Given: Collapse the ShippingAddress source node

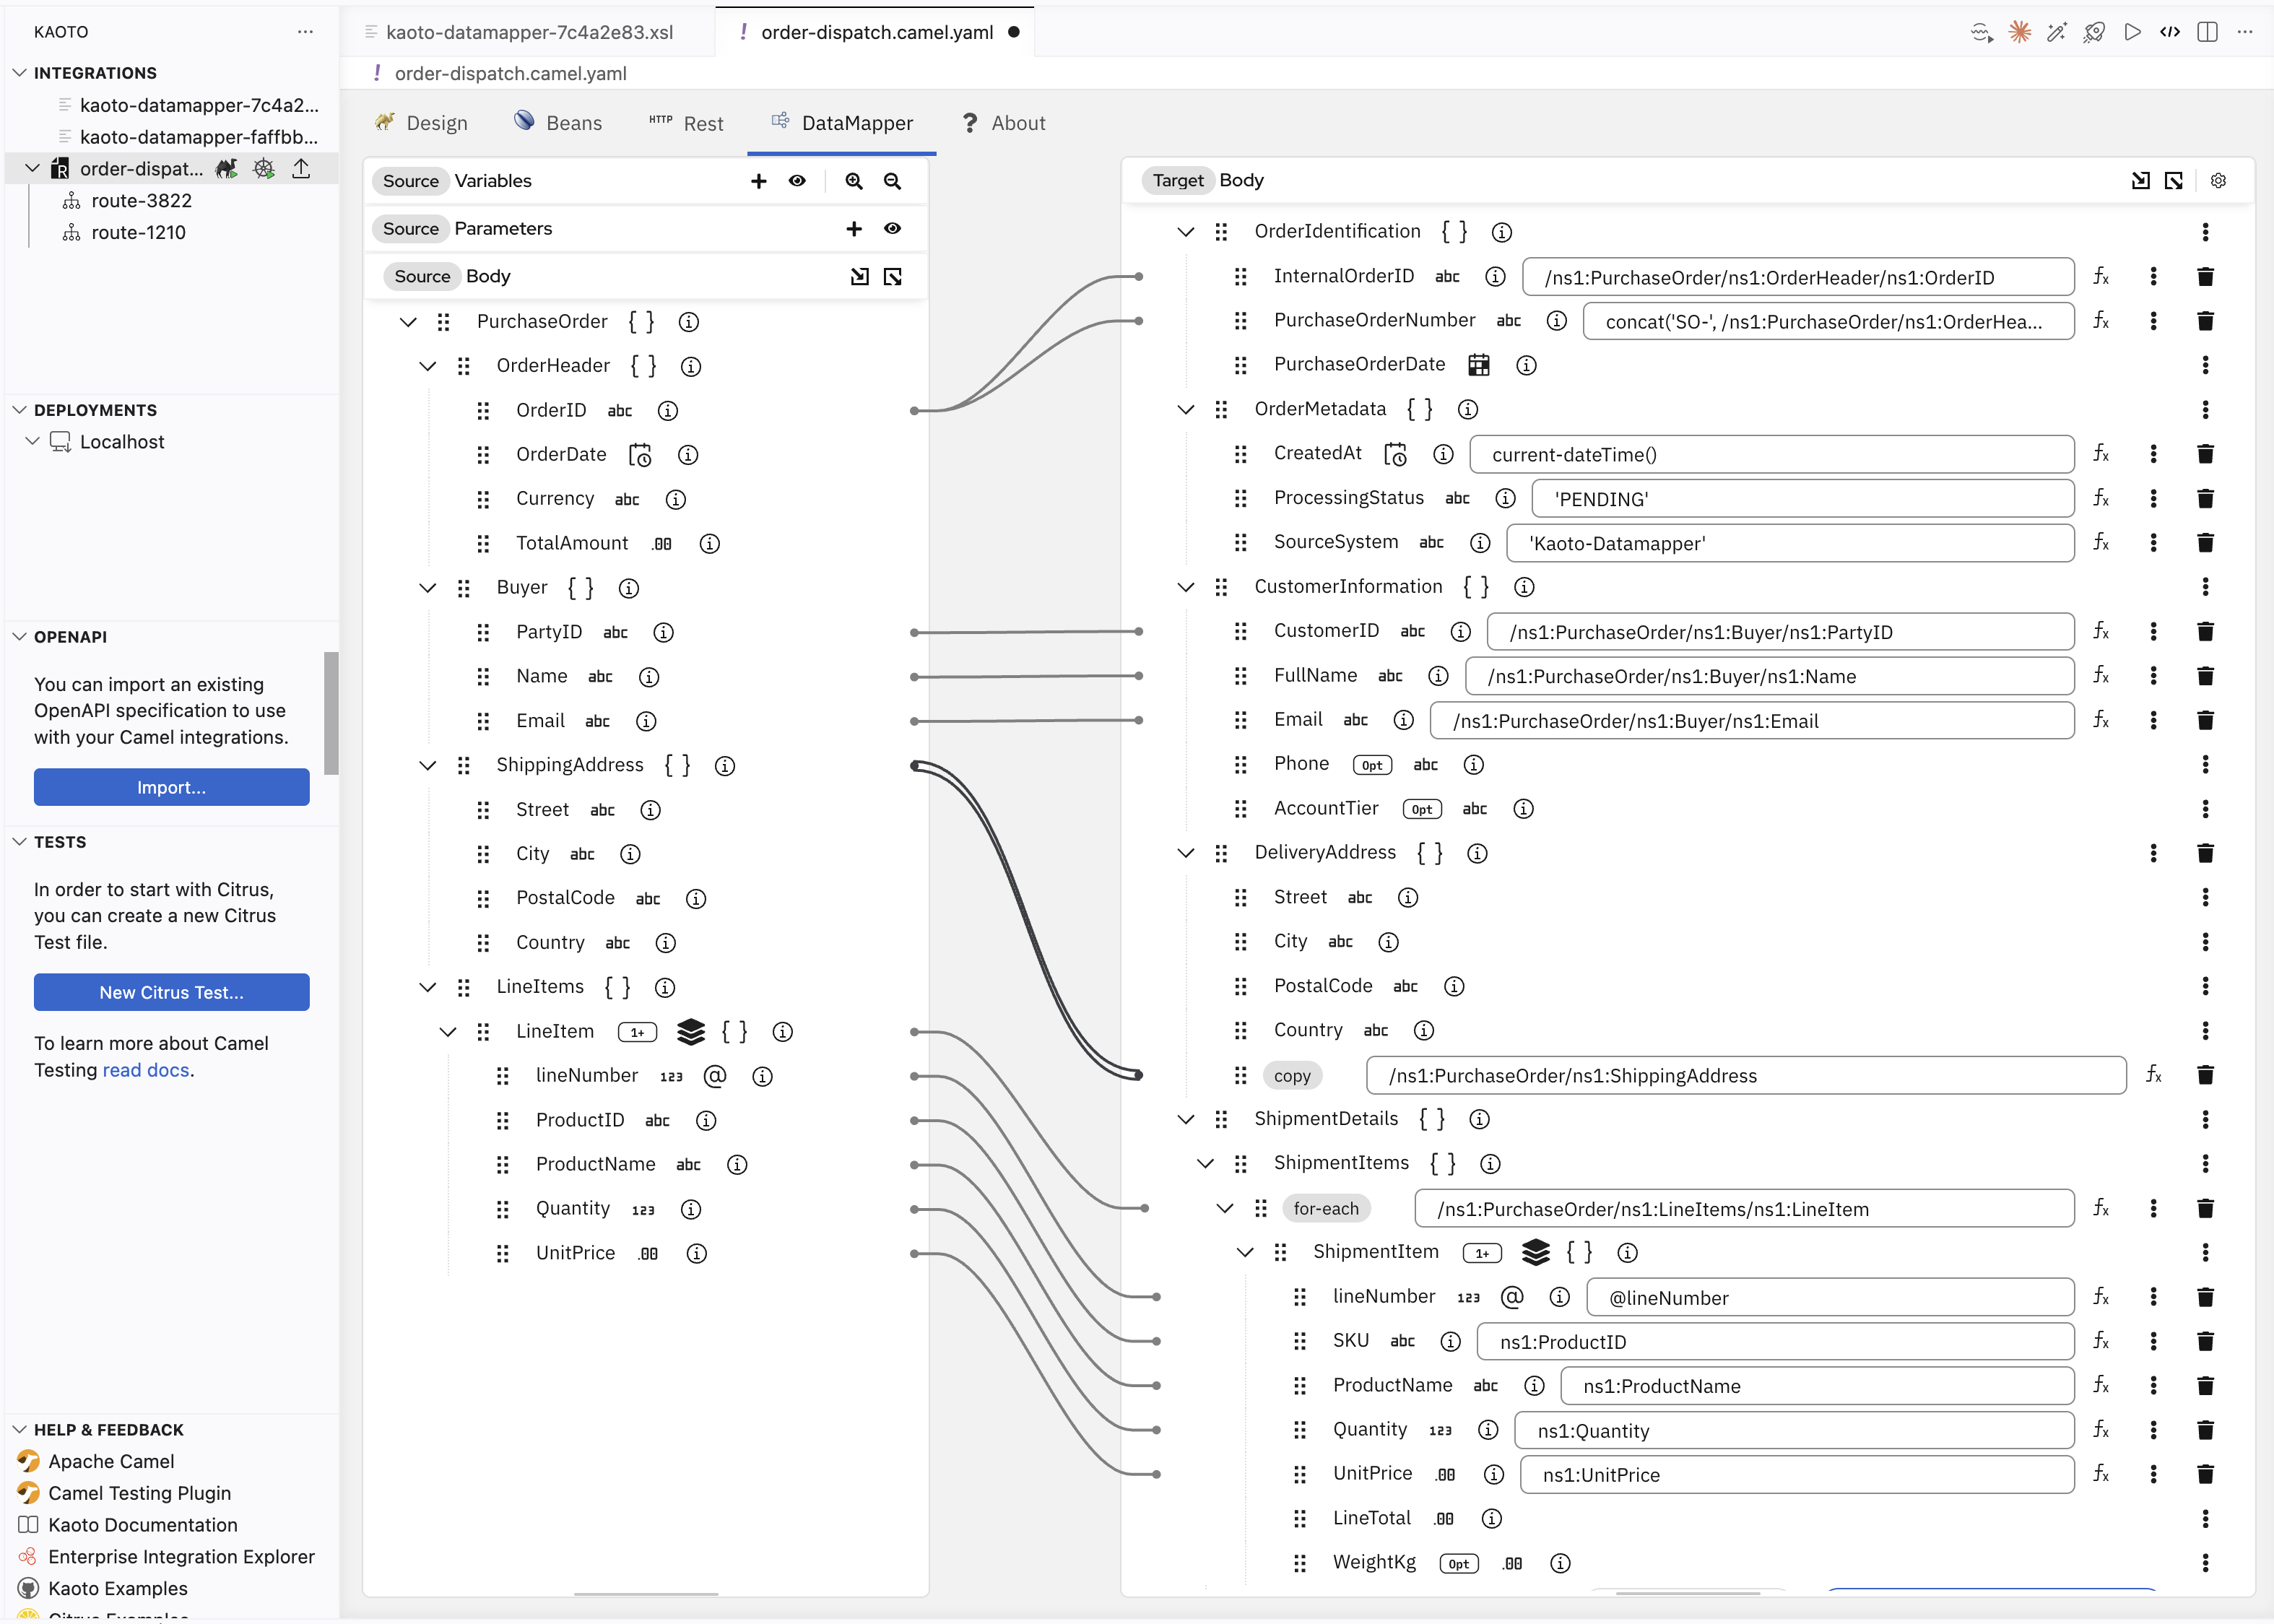Looking at the screenshot, I should pyautogui.click(x=427, y=766).
